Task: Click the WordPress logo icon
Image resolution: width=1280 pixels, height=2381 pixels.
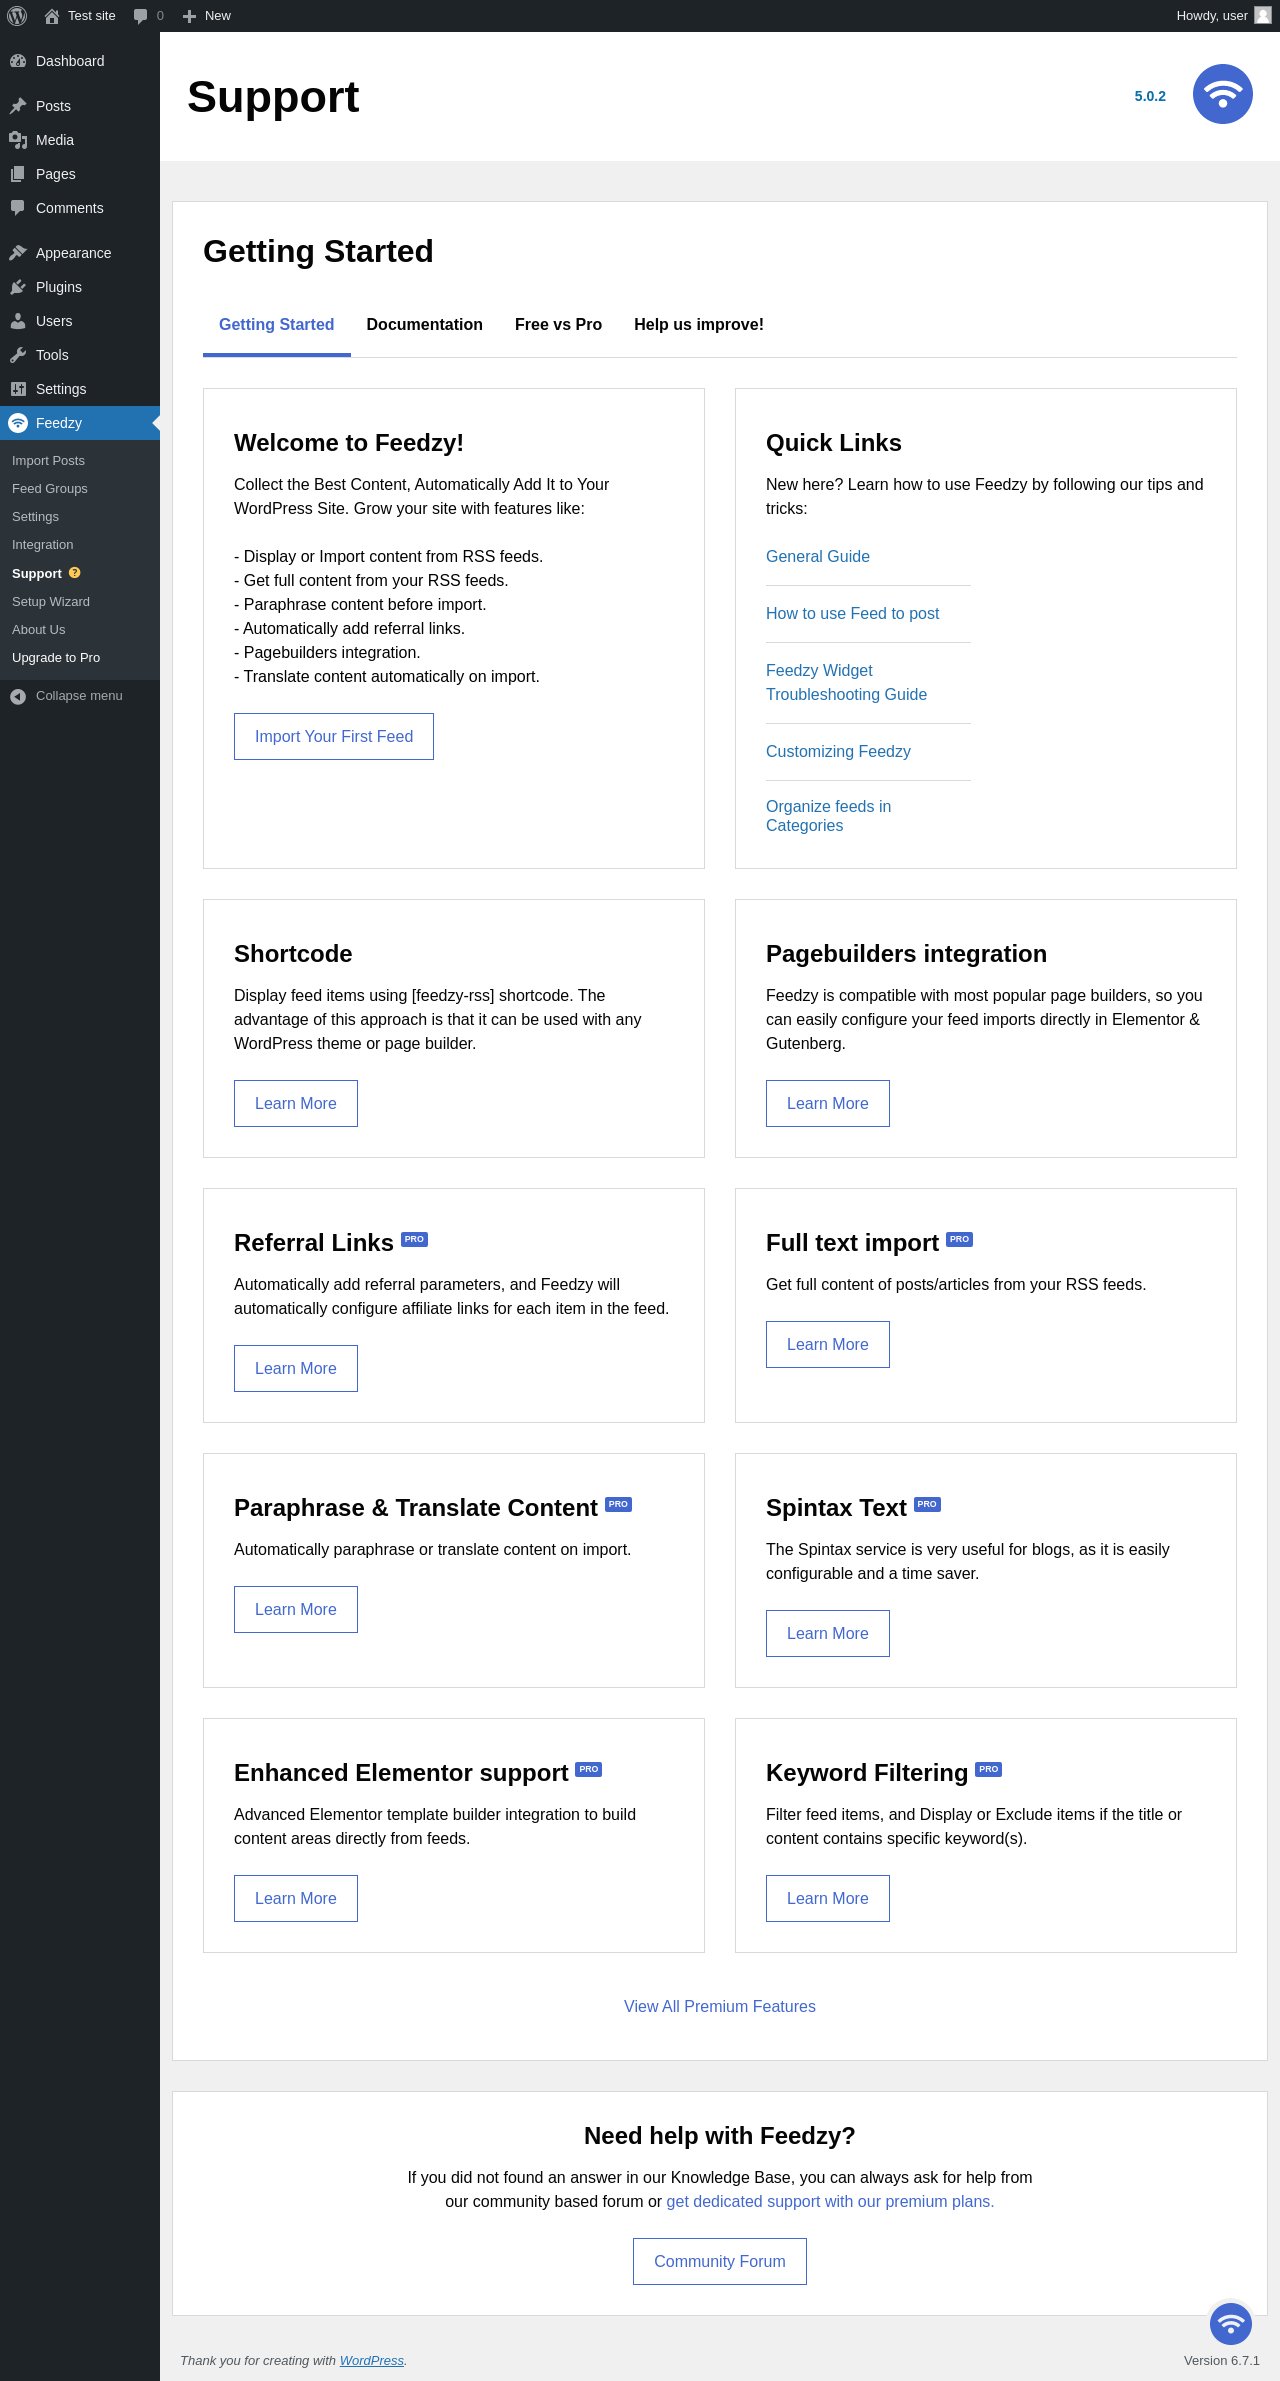Action: point(17,16)
